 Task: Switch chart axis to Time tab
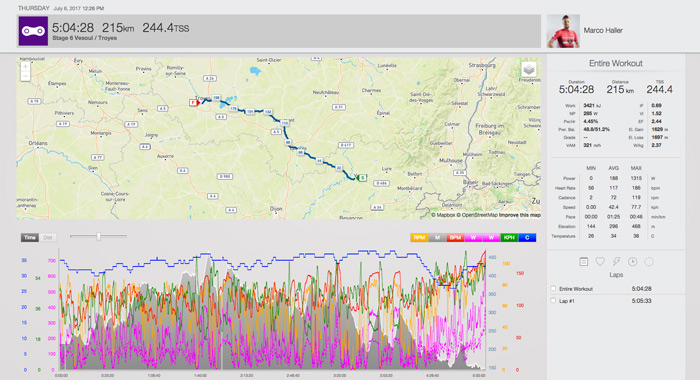point(30,238)
